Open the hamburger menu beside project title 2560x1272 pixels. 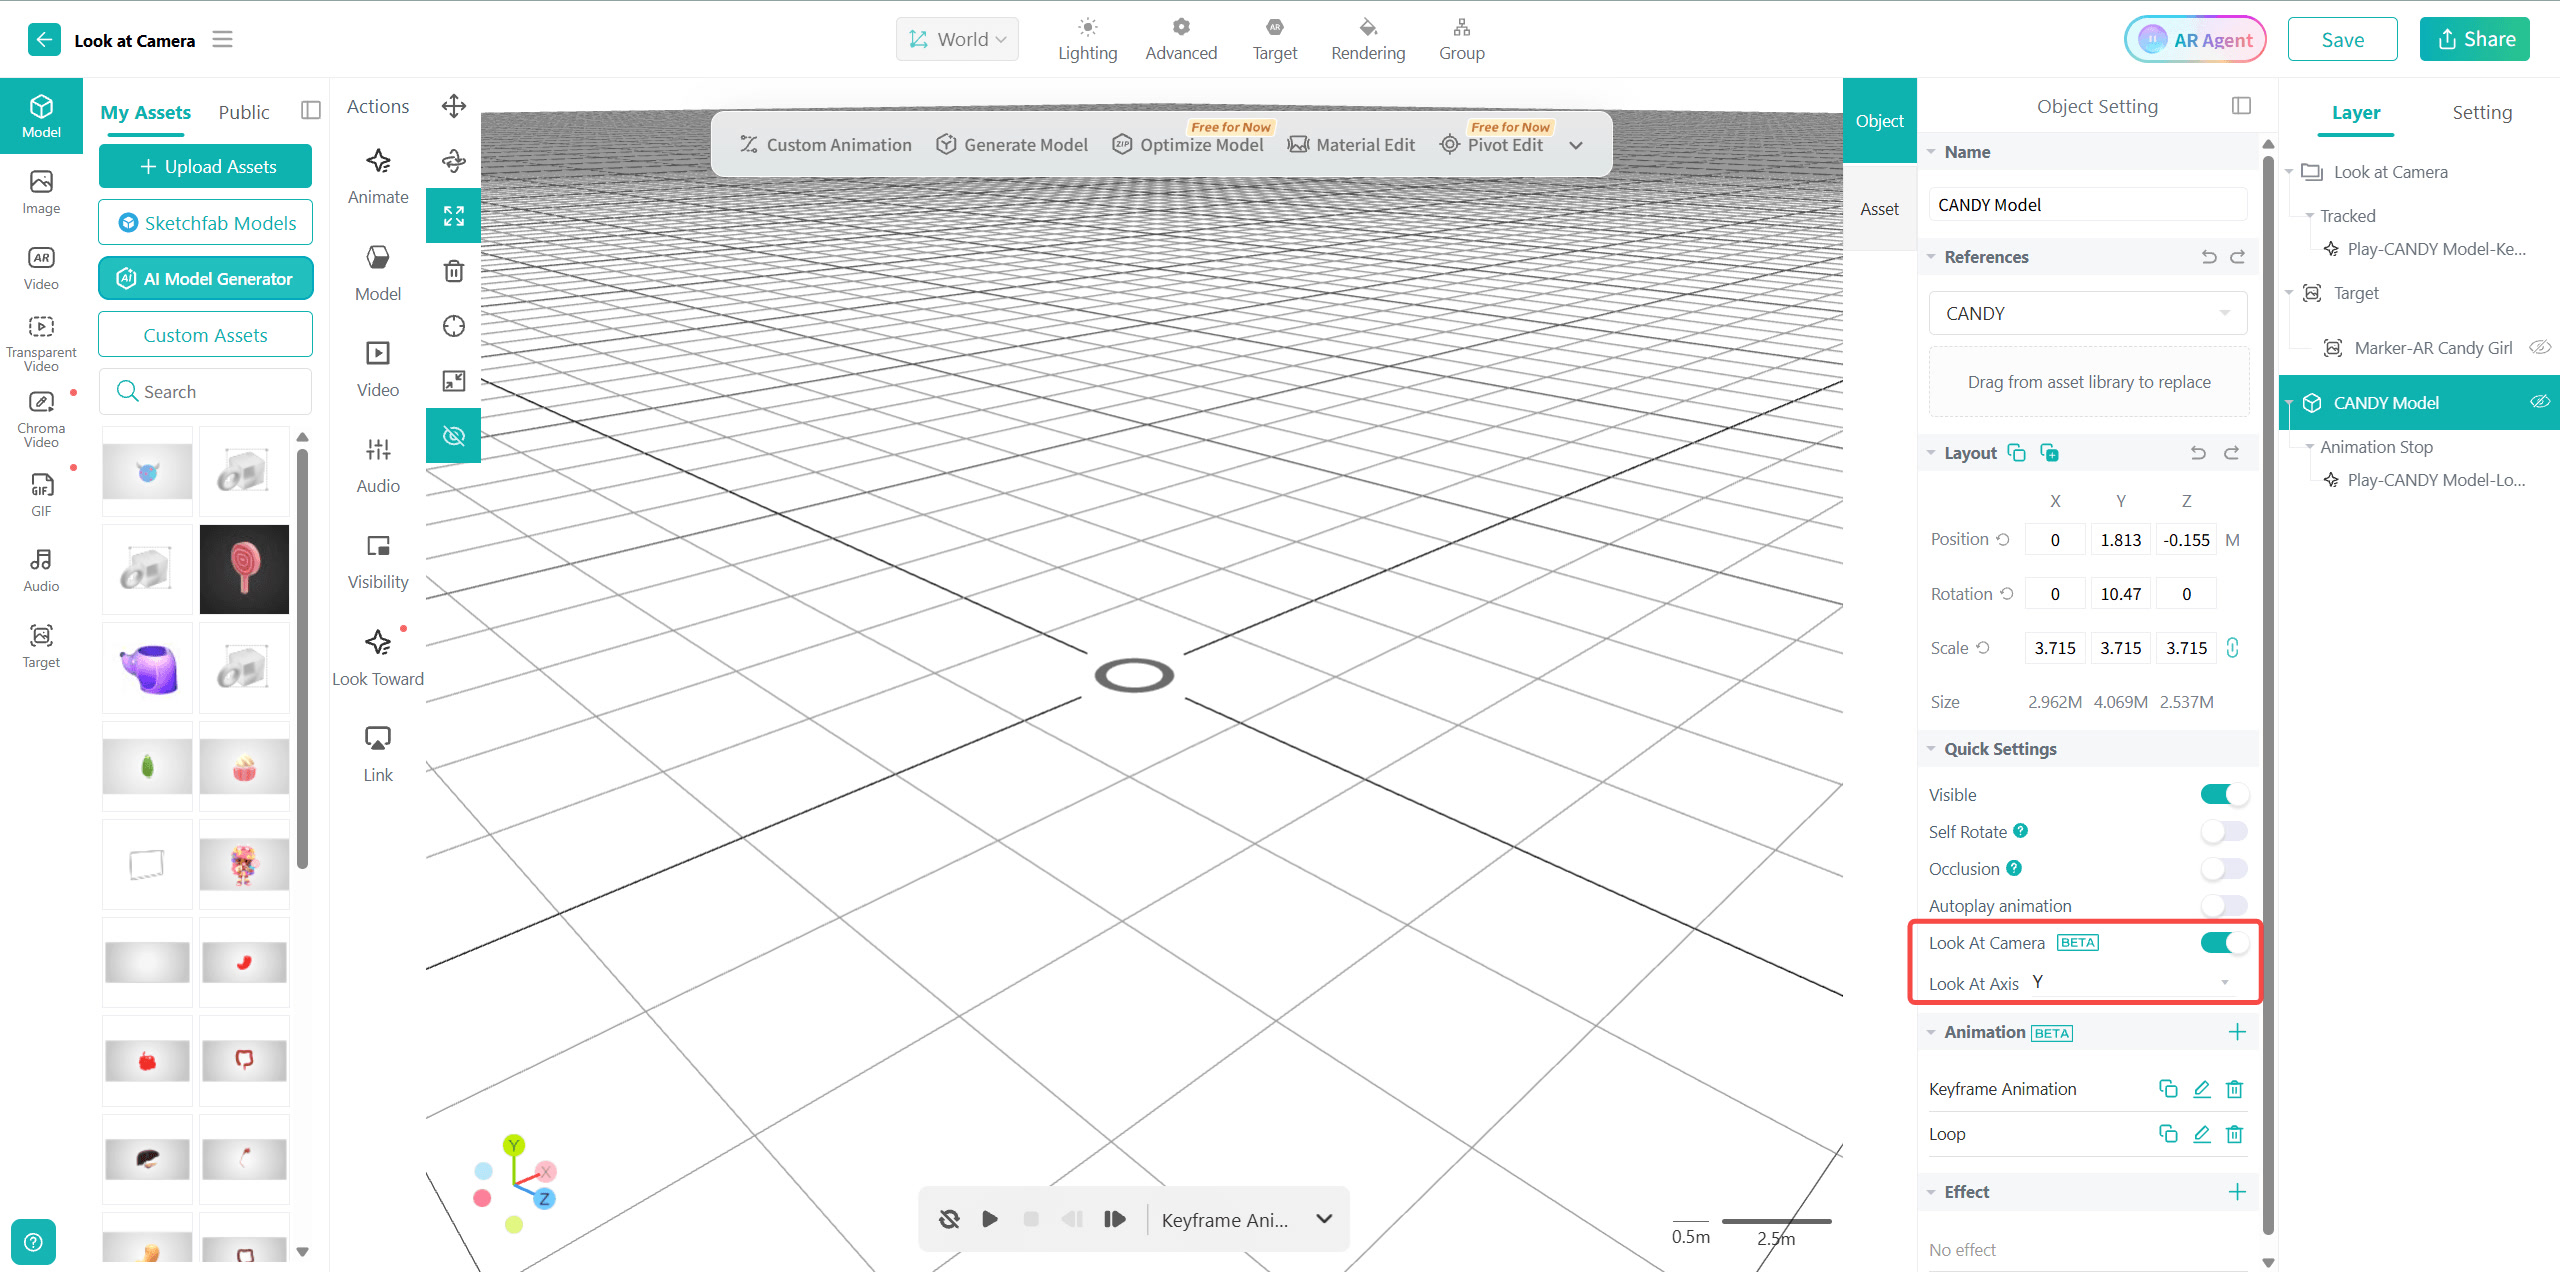(x=223, y=39)
